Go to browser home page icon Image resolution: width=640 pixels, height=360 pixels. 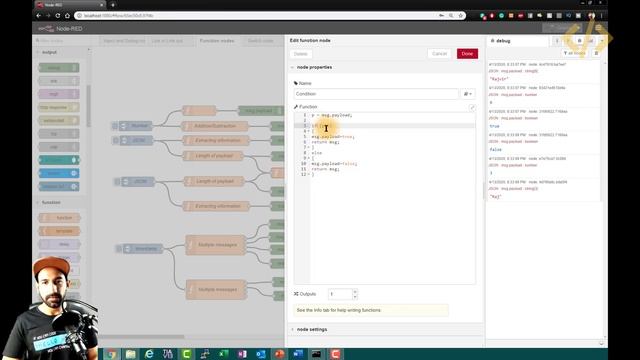tap(67, 16)
